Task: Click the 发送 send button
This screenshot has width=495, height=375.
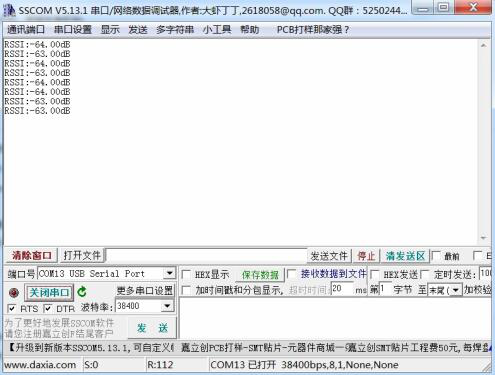Action: [152, 328]
